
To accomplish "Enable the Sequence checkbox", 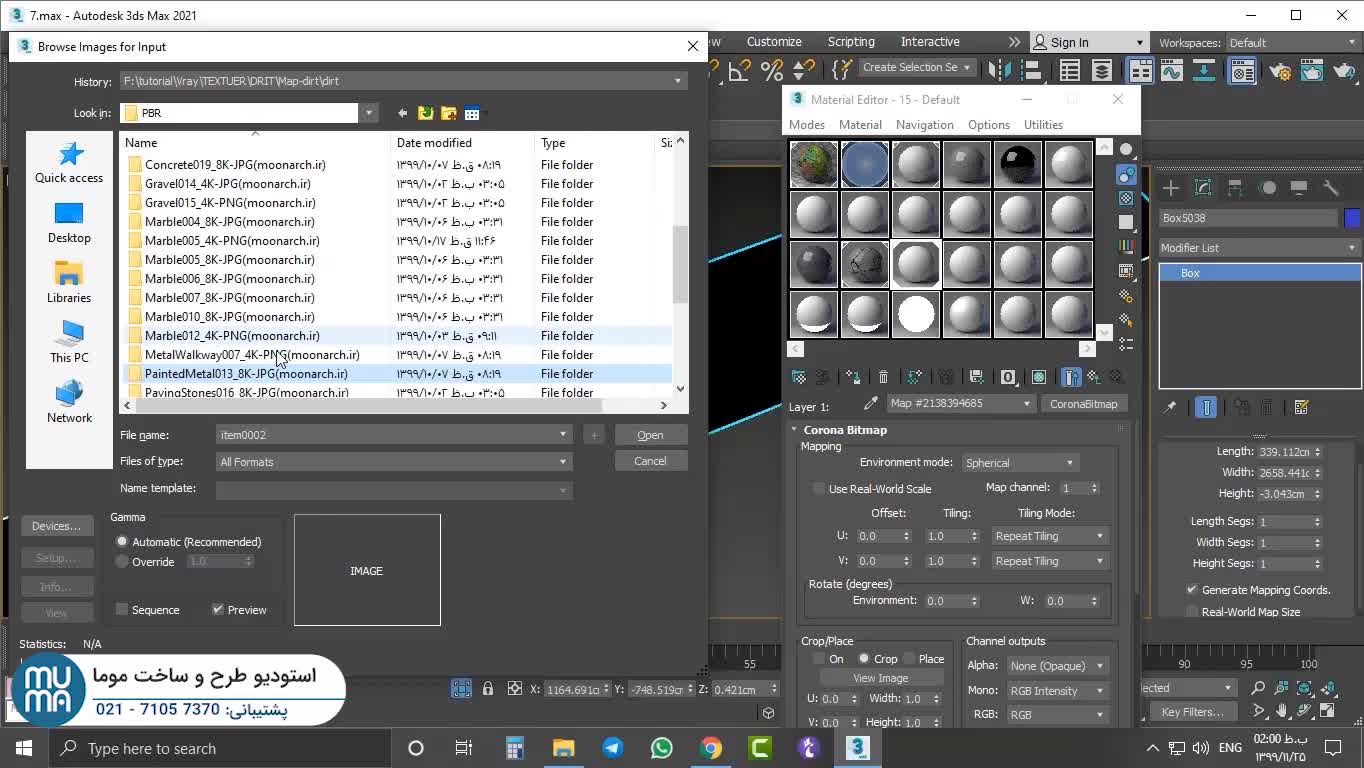I will (122, 610).
